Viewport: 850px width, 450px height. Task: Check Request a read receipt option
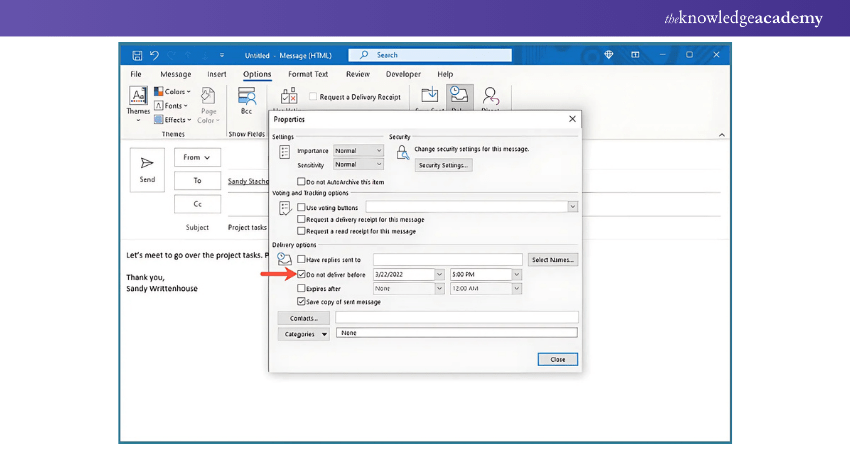pyautogui.click(x=302, y=231)
